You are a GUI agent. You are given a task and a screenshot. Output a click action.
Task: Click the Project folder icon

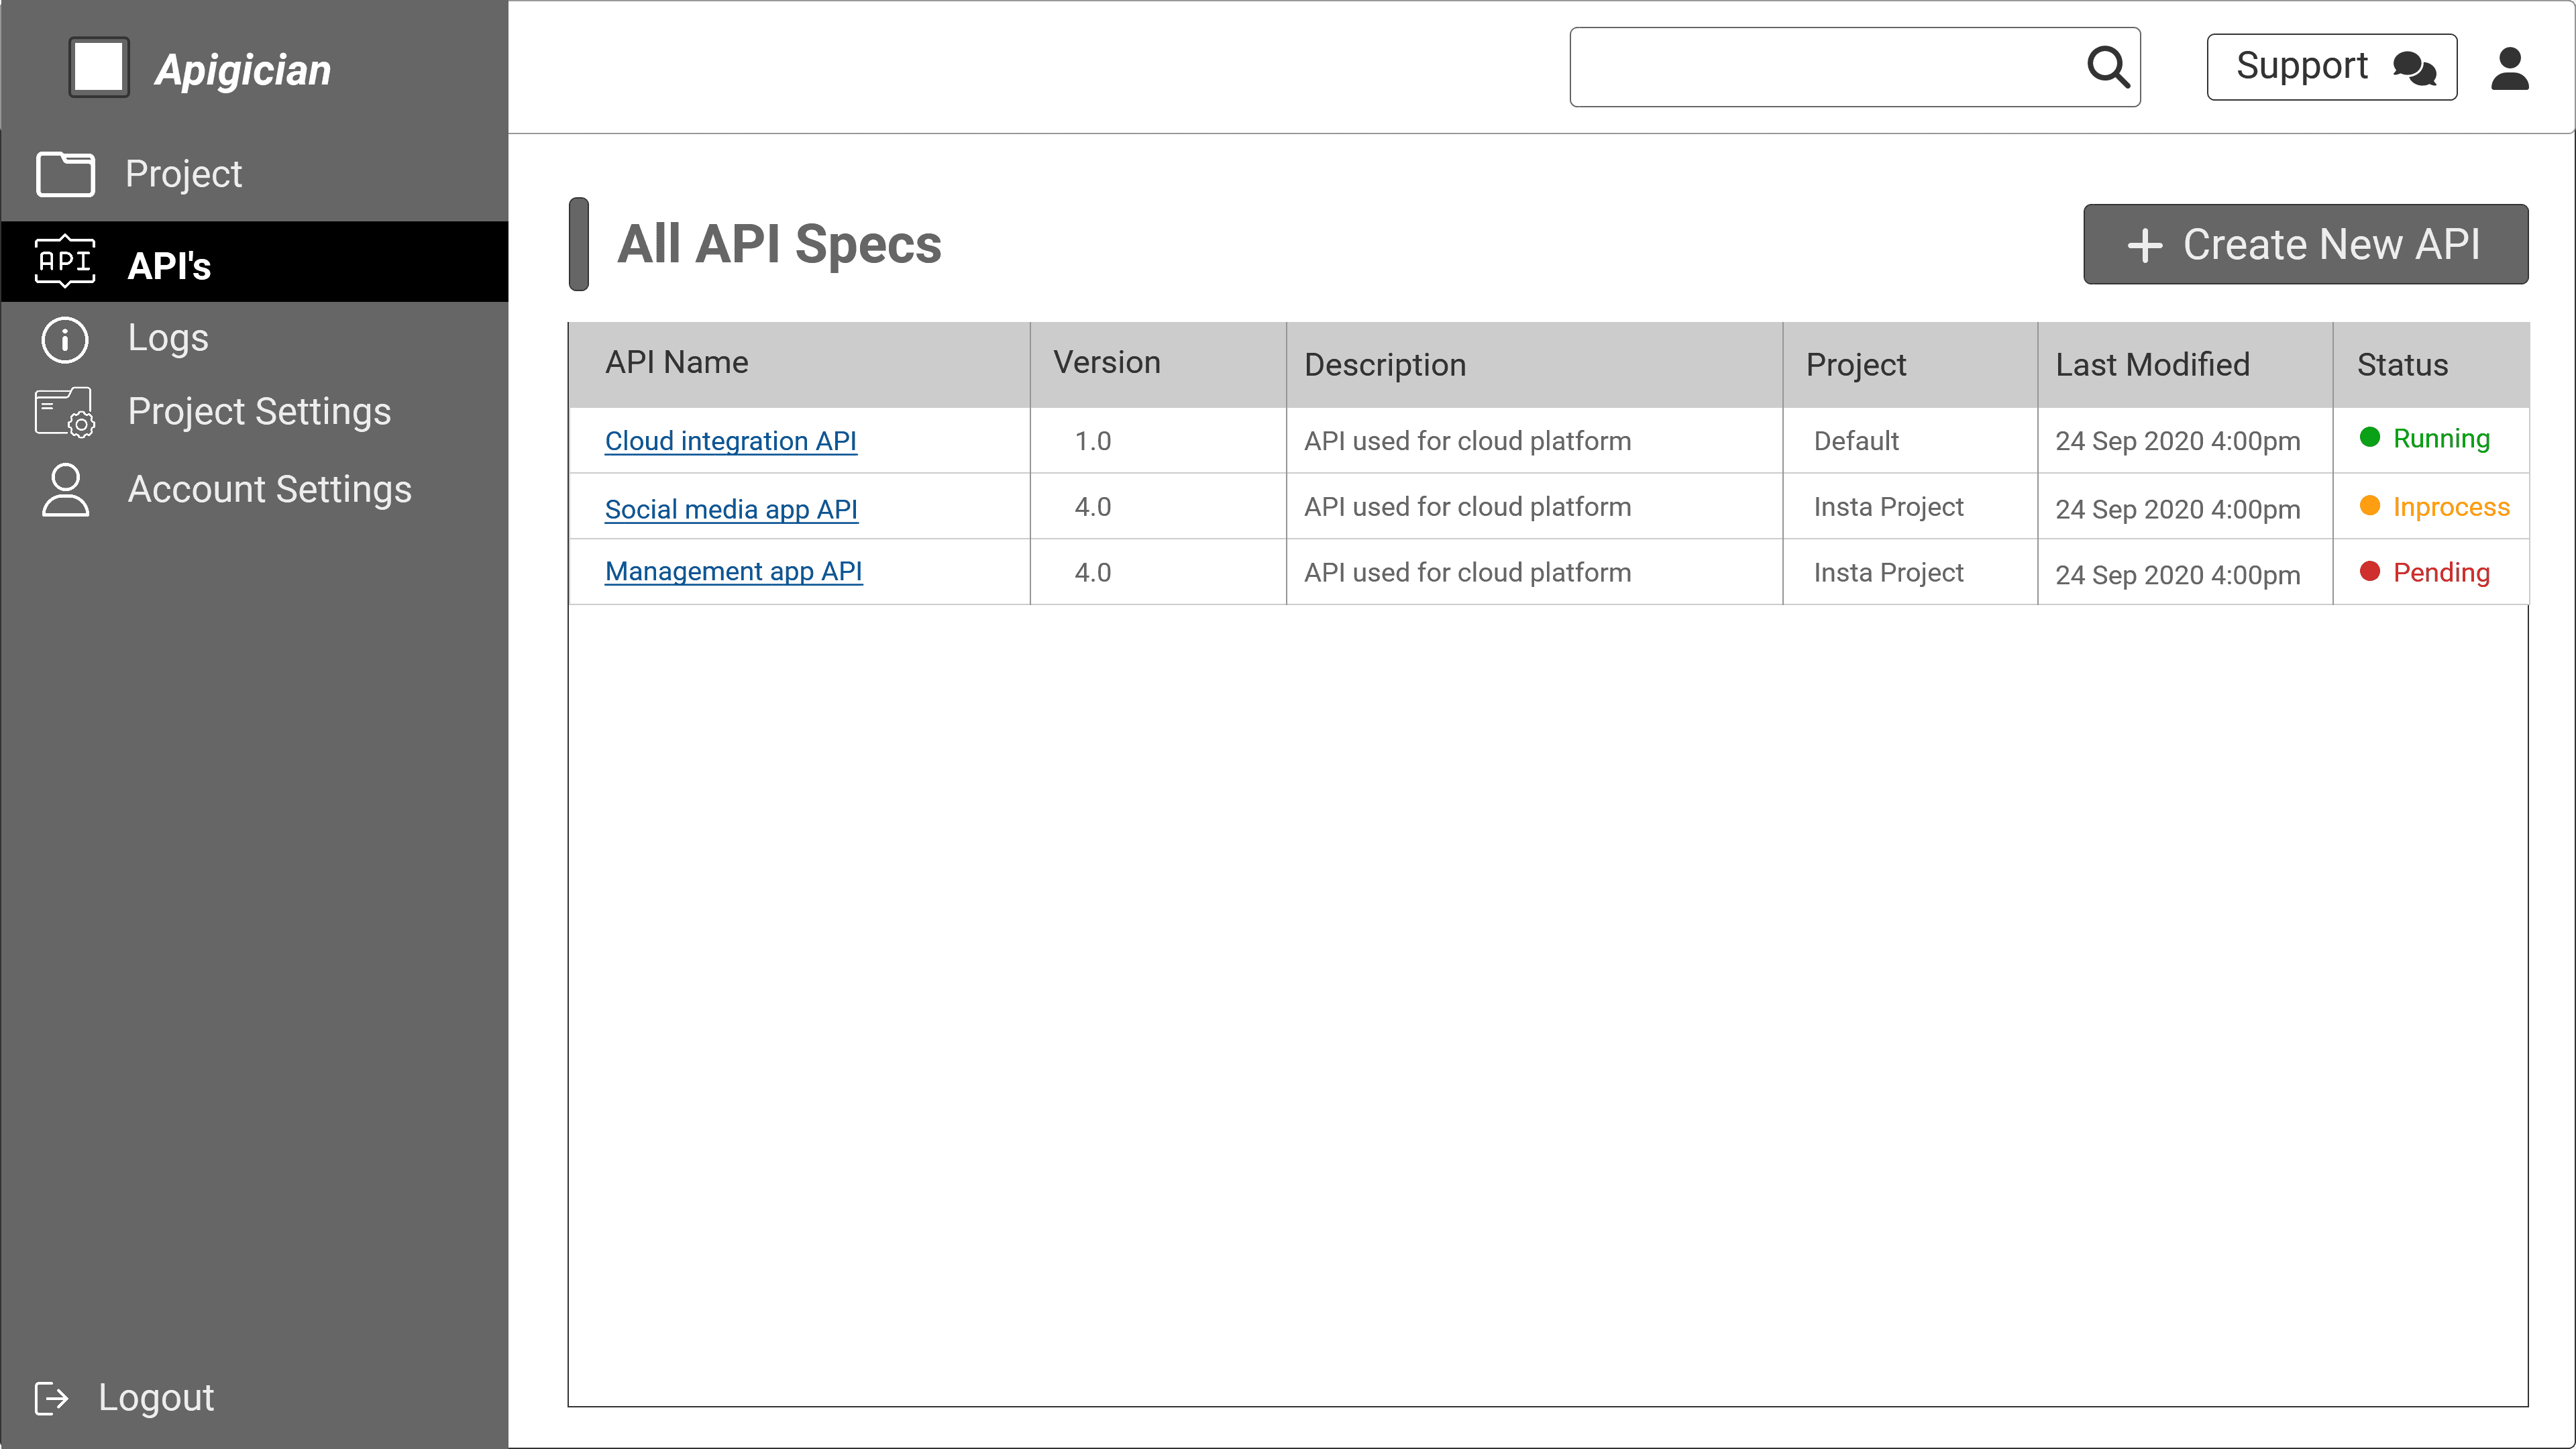(x=65, y=174)
